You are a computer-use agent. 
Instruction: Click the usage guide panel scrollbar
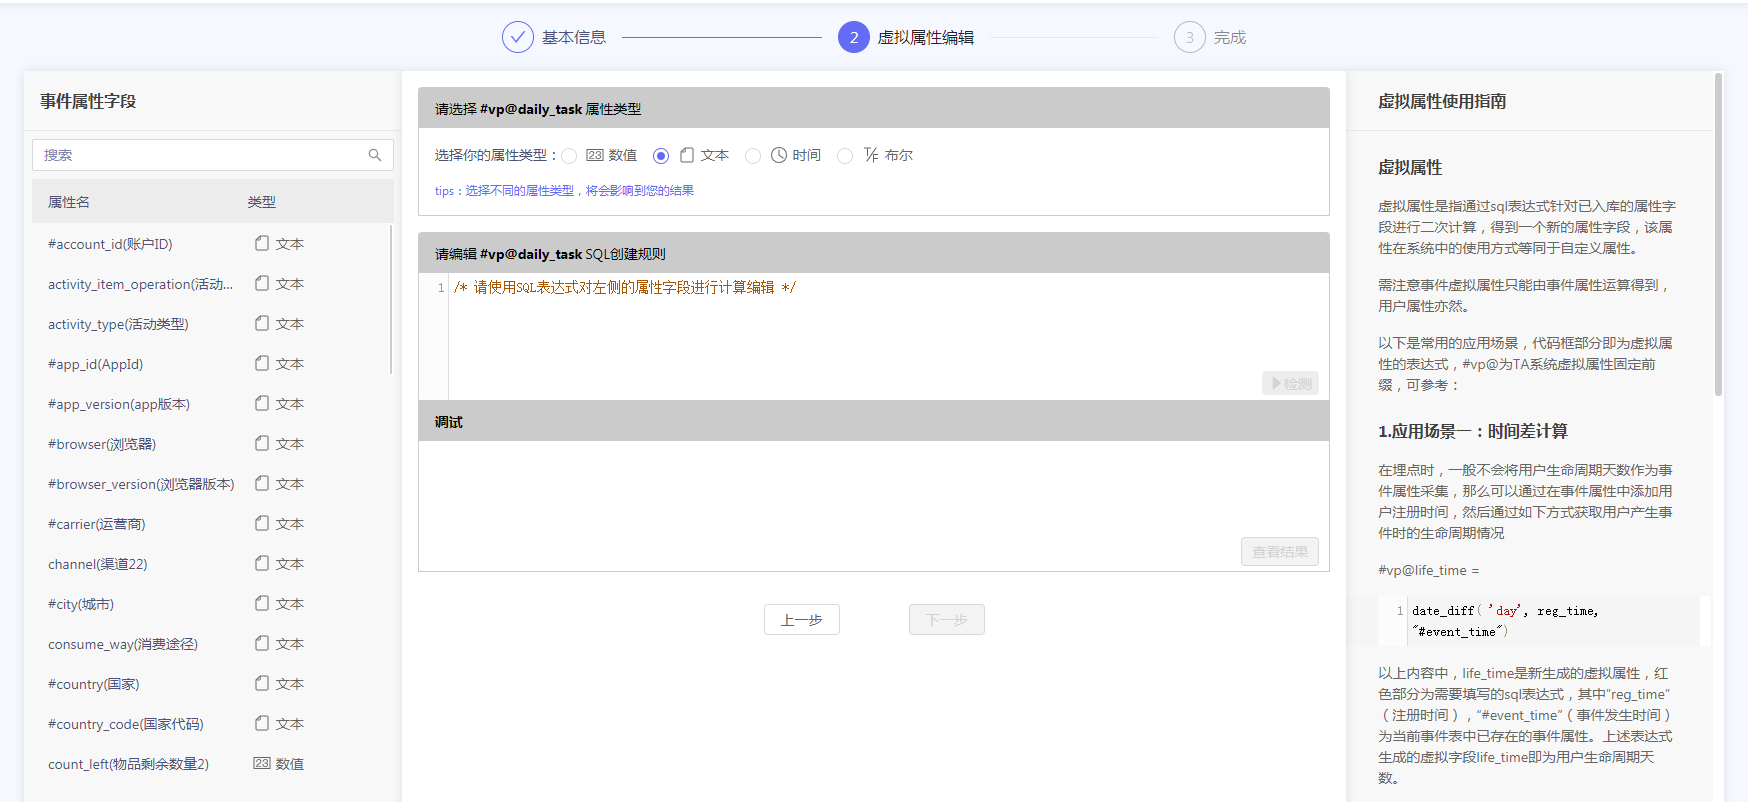point(1718,240)
